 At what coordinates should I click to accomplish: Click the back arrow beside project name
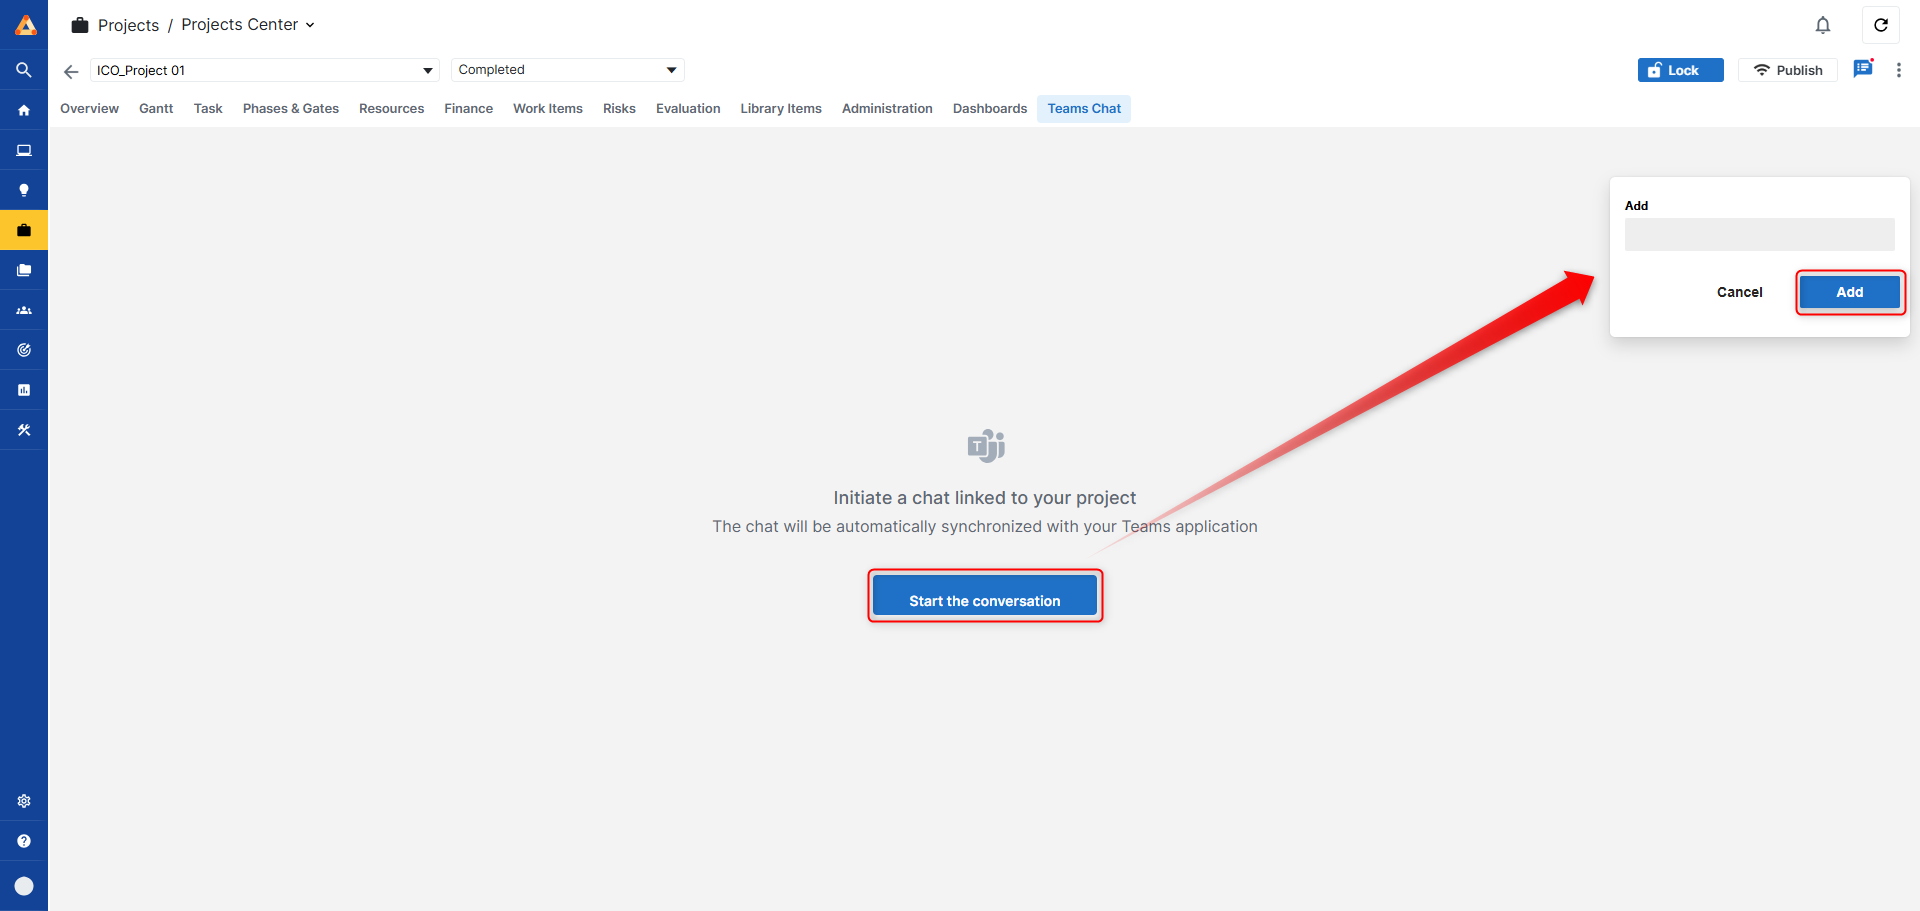[x=71, y=71]
